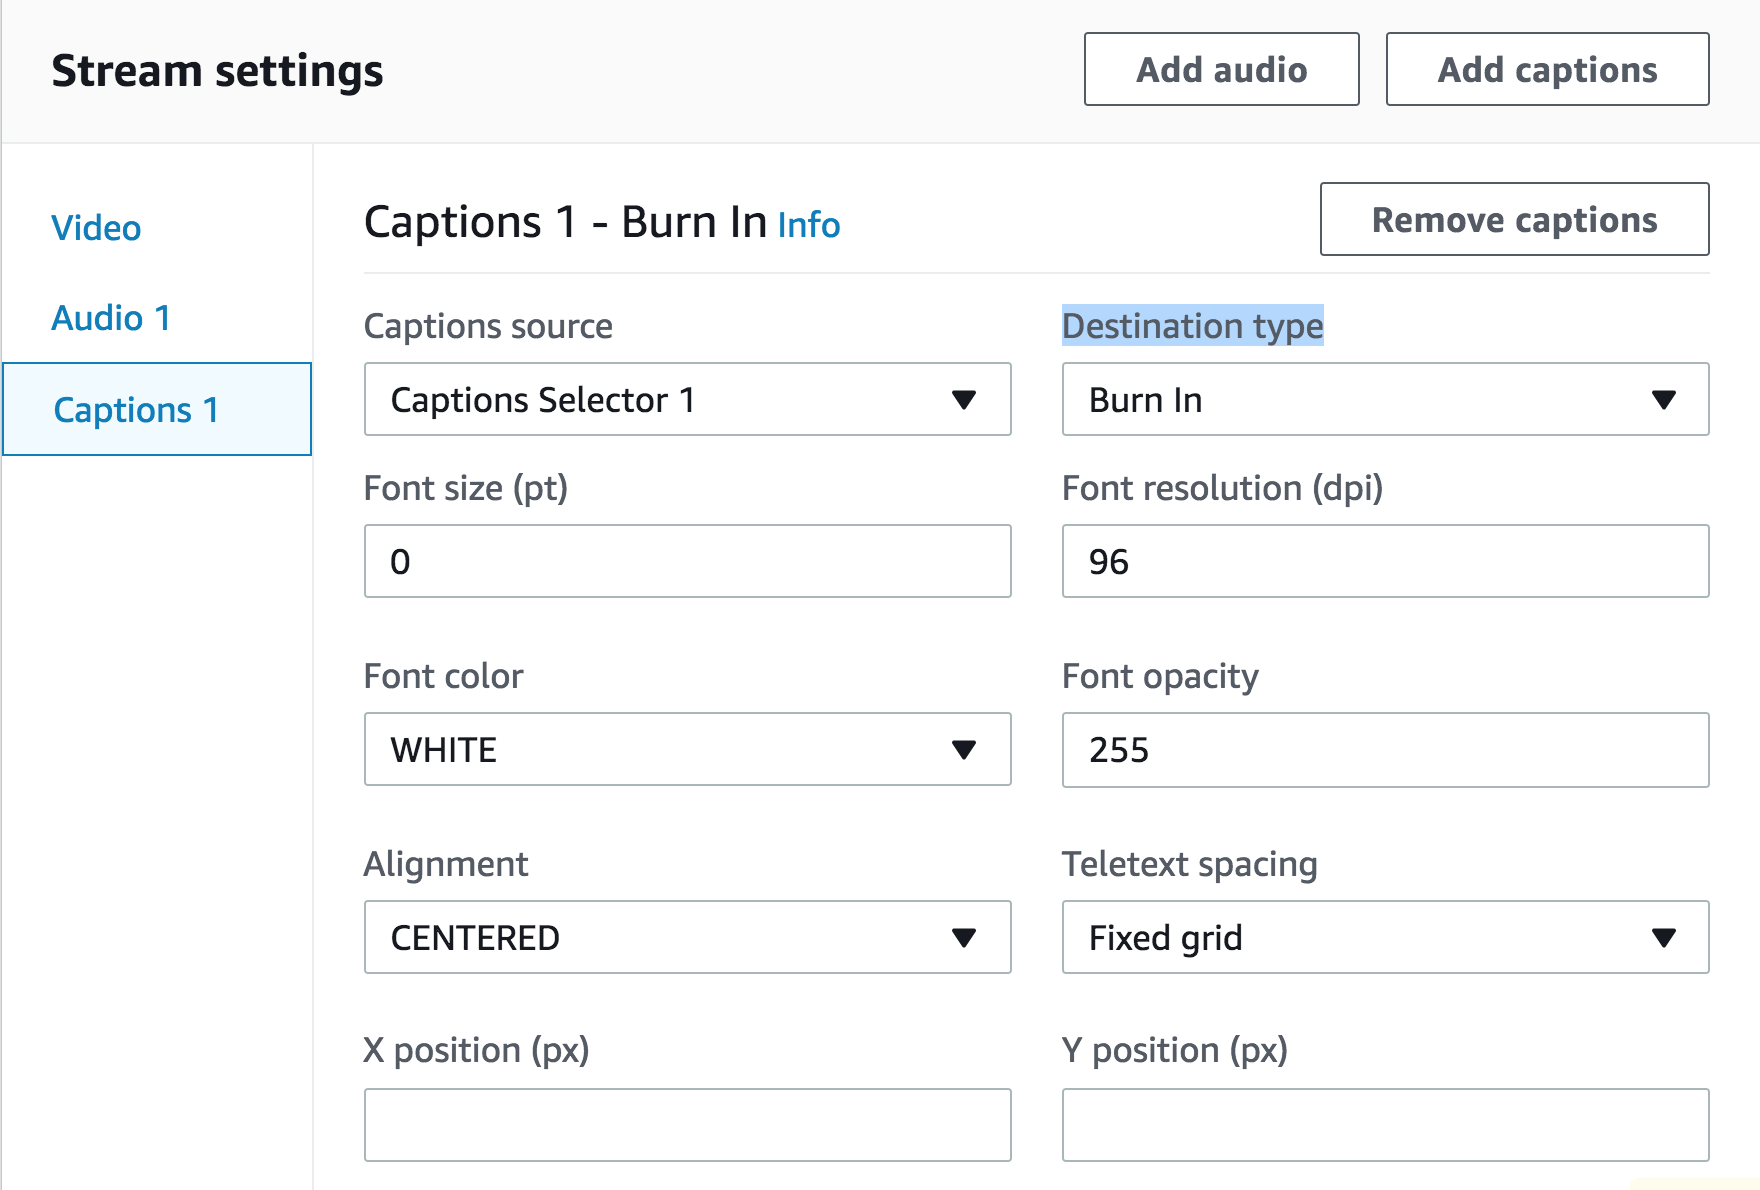Viewport: 1760px width, 1190px height.
Task: Click the Add captions button
Action: (x=1547, y=69)
